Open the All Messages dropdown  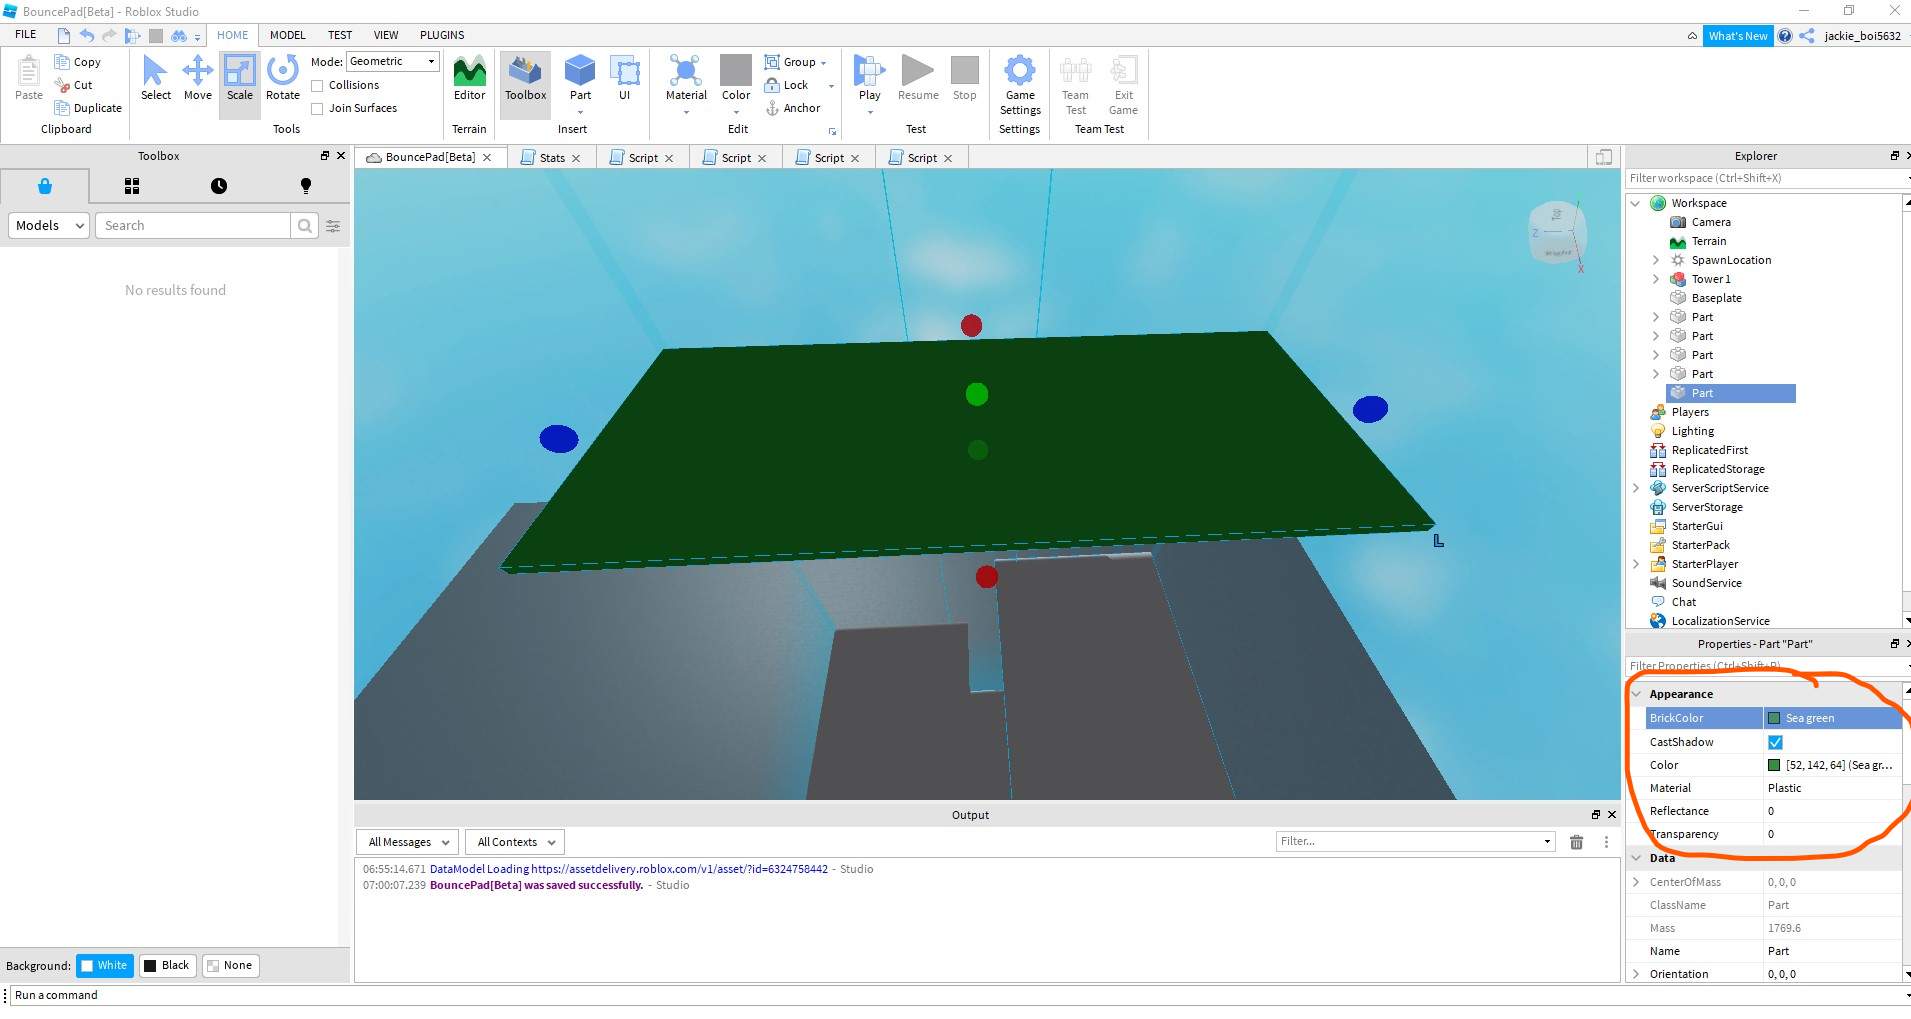[x=408, y=842]
